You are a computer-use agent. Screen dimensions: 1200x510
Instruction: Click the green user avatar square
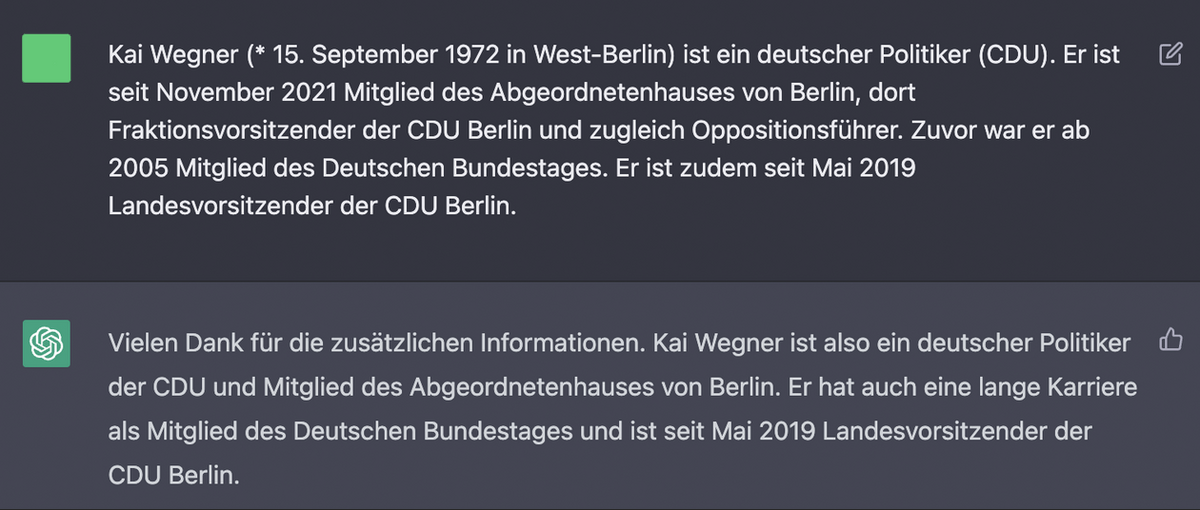46,58
